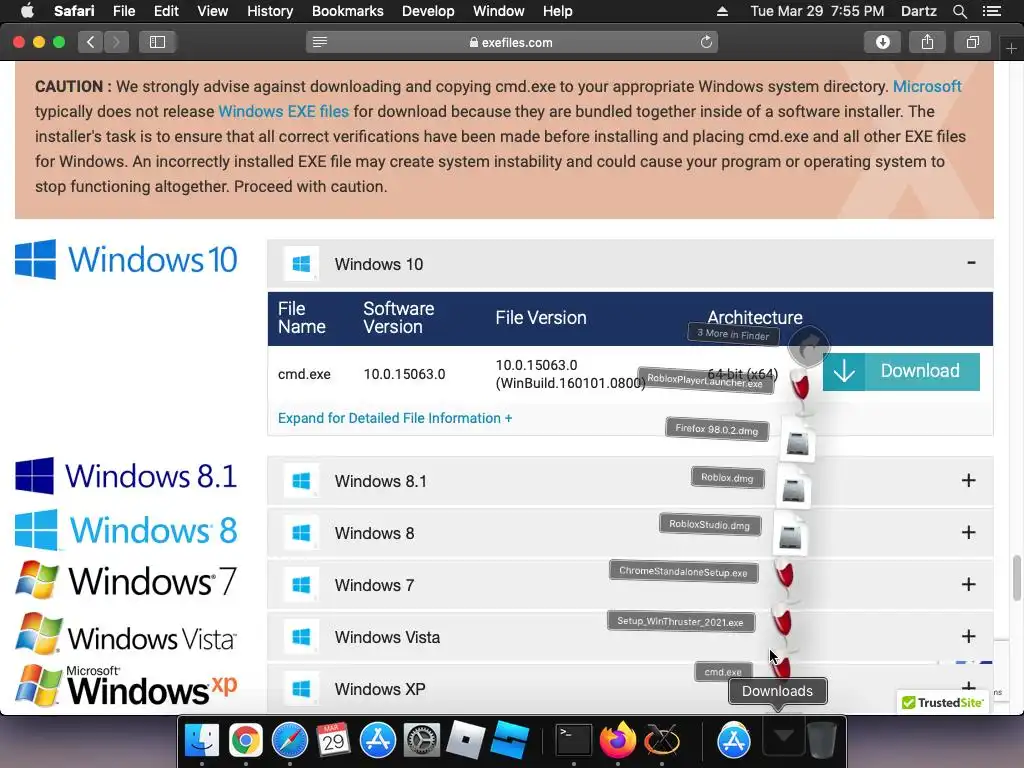Image resolution: width=1024 pixels, height=768 pixels.
Task: Click the date and time in menu bar
Action: tap(817, 11)
